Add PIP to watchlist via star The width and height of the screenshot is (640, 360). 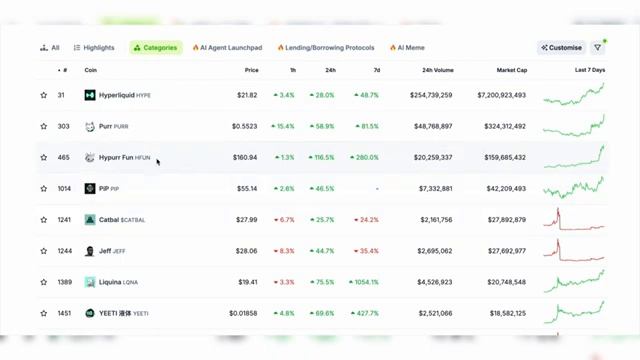(x=44, y=189)
